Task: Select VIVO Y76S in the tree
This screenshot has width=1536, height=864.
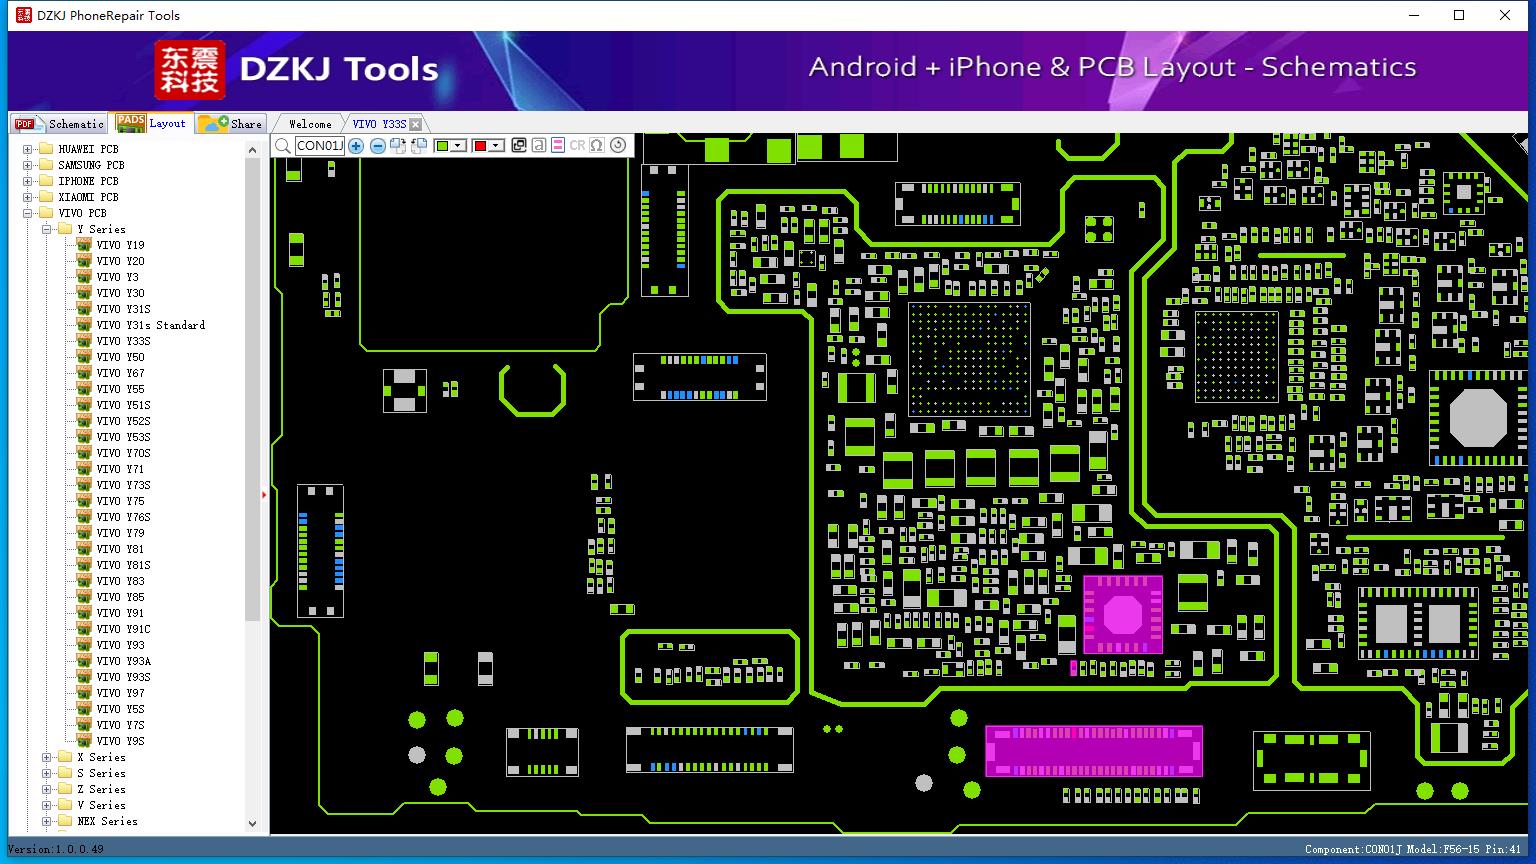Action: [x=124, y=517]
